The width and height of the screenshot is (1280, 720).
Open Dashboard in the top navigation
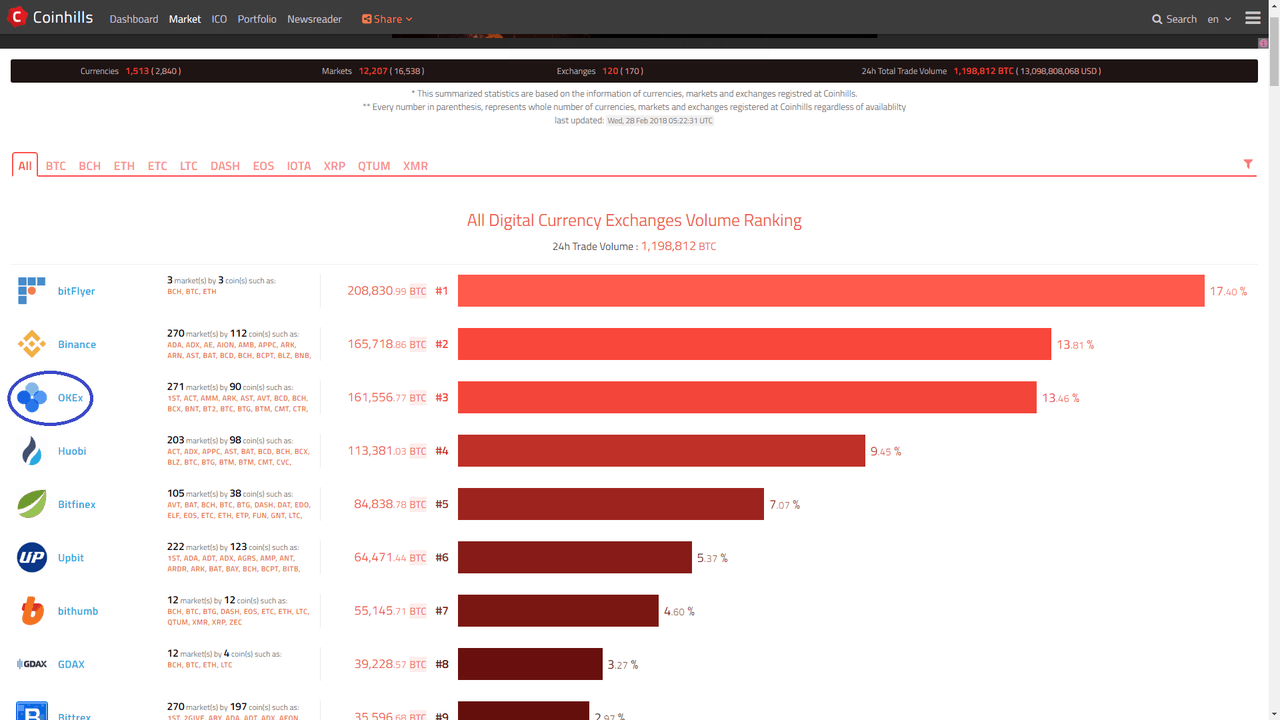pyautogui.click(x=134, y=19)
